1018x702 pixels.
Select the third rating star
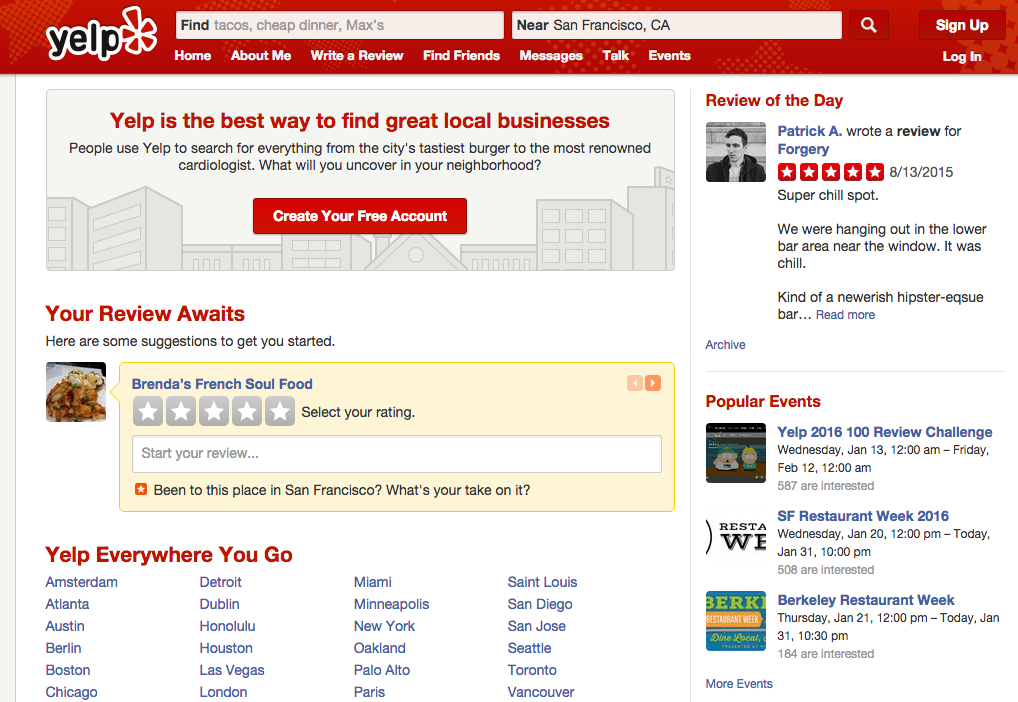(214, 411)
